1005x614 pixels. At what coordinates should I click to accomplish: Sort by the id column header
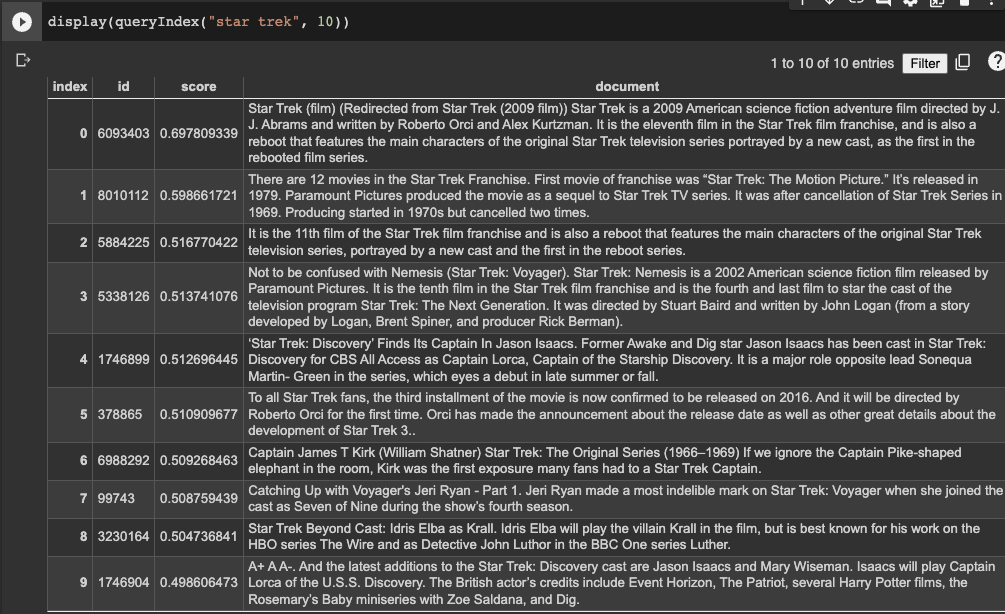(123, 87)
